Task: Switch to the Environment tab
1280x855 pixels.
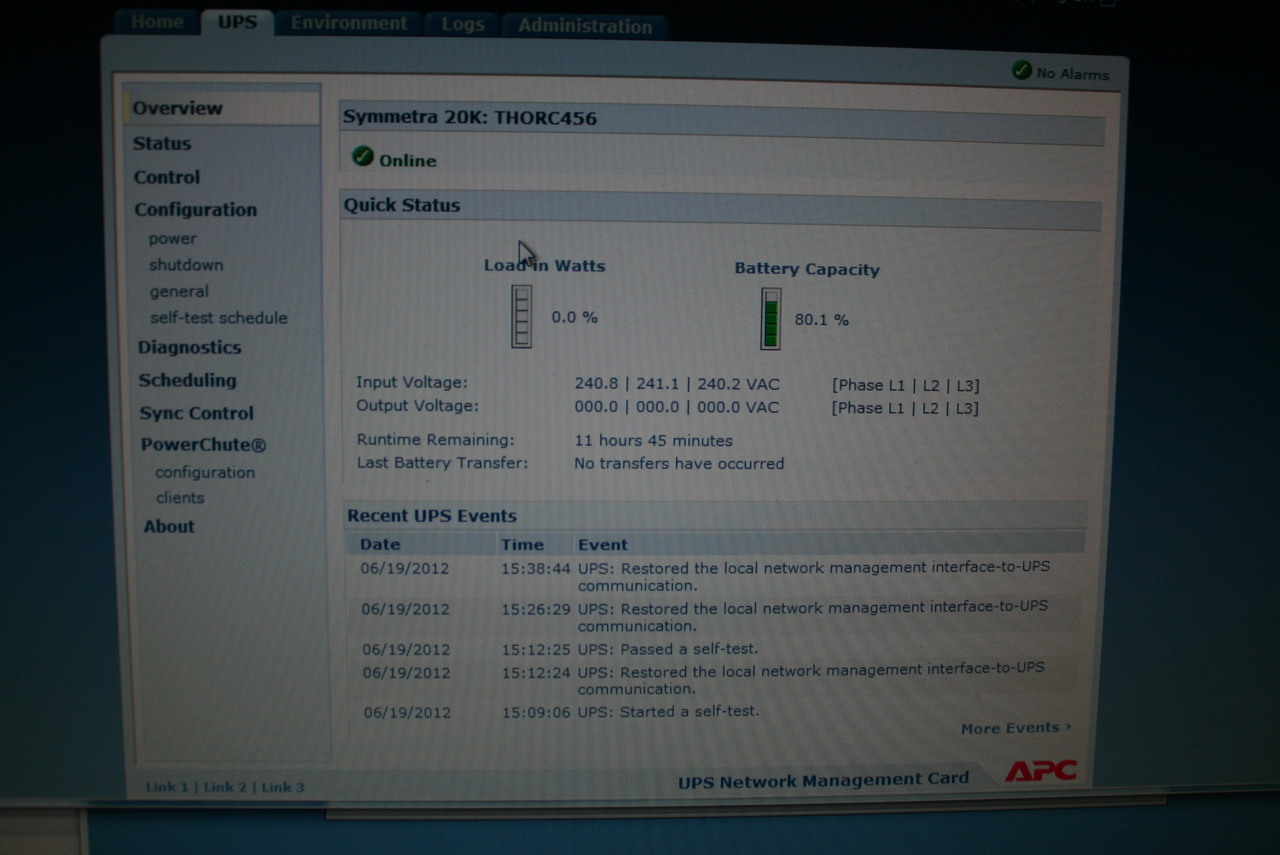Action: 349,23
